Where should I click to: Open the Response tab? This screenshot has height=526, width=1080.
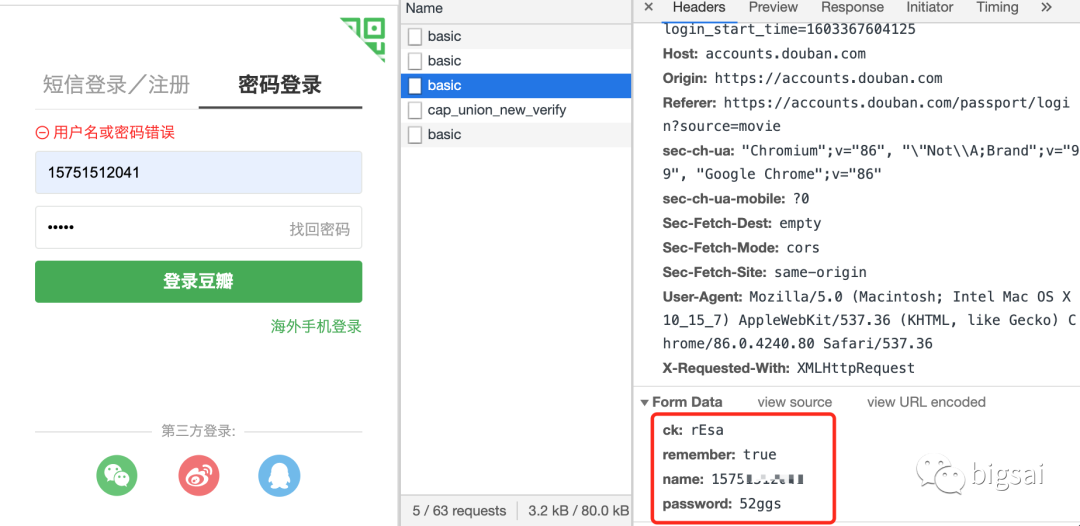[852, 8]
